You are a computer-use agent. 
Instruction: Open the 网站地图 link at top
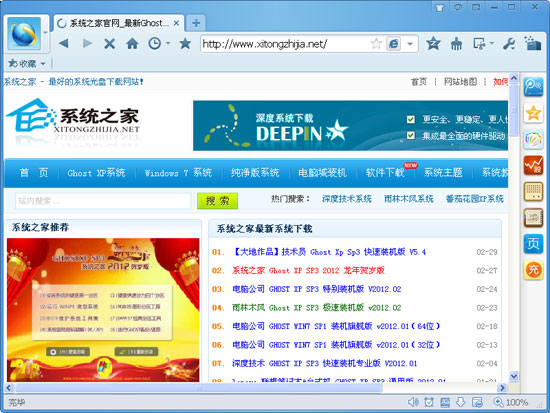point(460,82)
